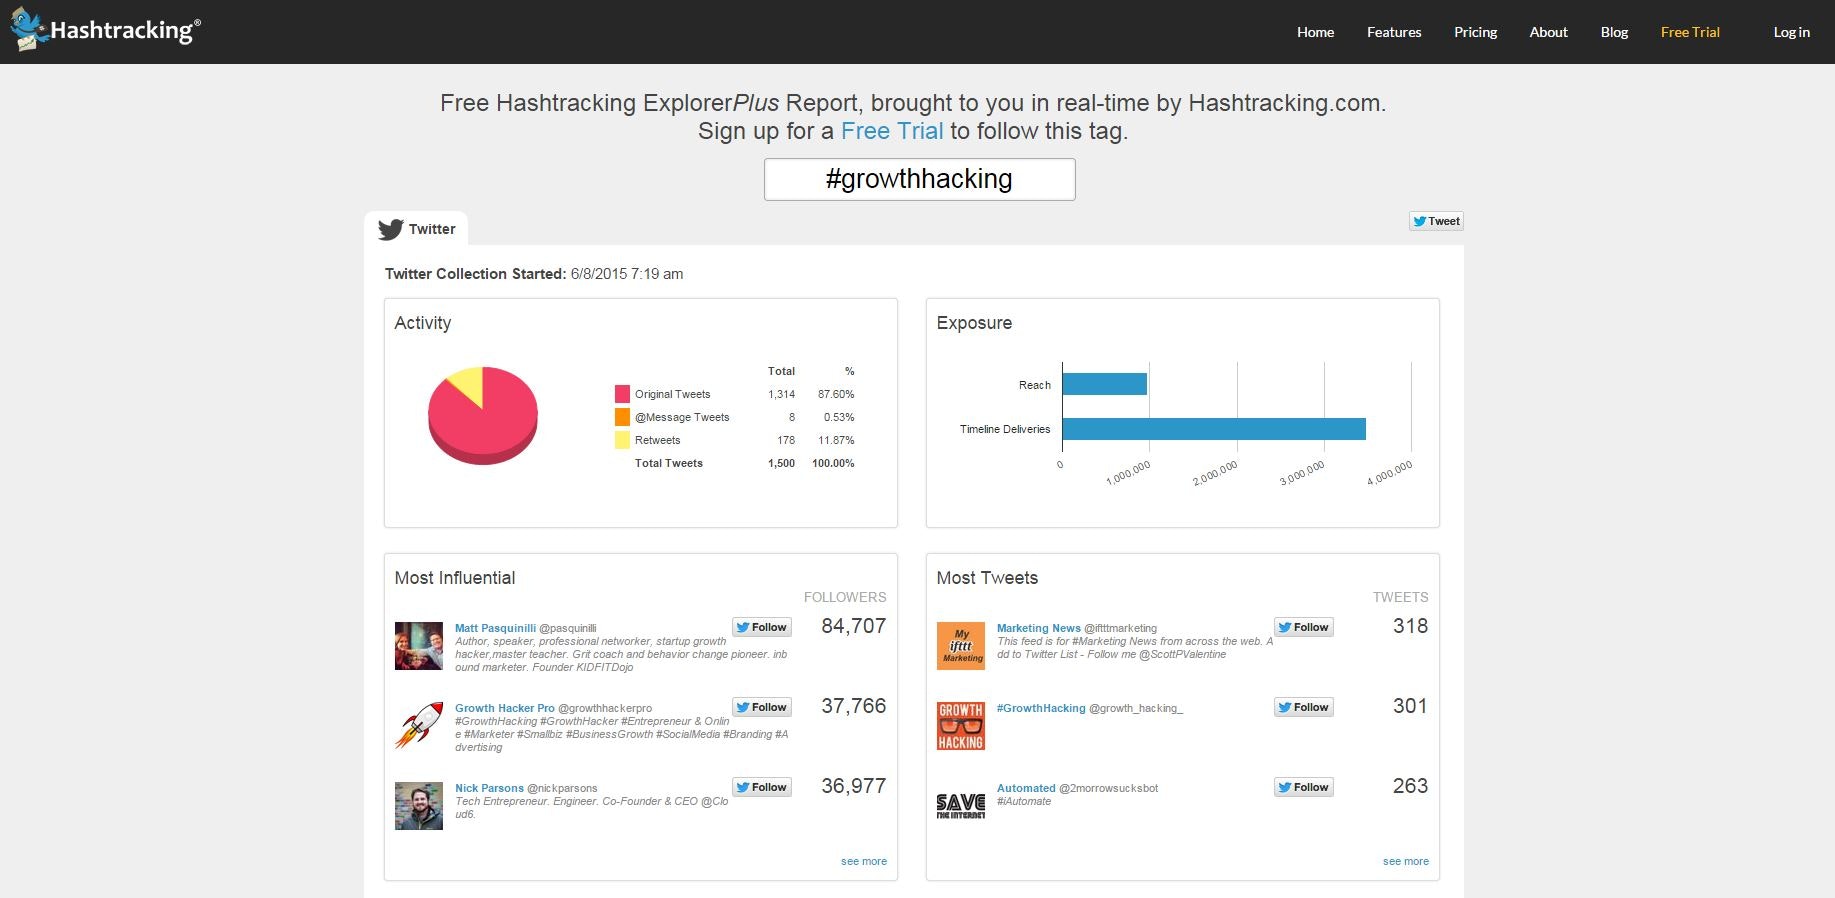Click the Activity pie chart
This screenshot has width=1835, height=898.
(x=483, y=414)
